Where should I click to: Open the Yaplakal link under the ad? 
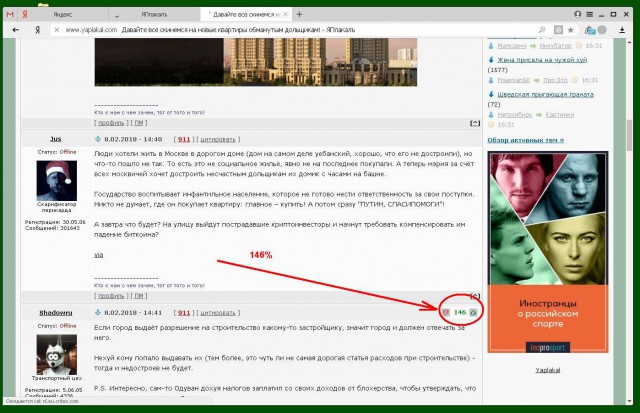click(547, 370)
